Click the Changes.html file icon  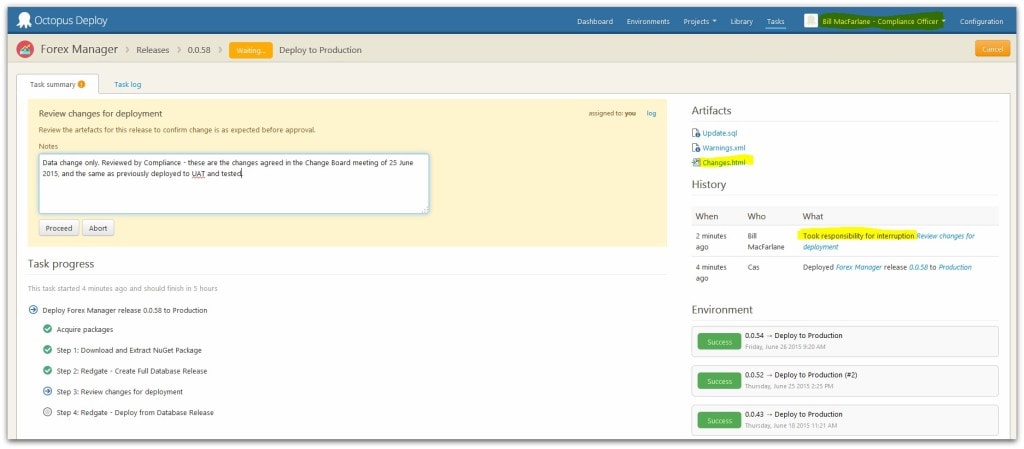coord(696,163)
